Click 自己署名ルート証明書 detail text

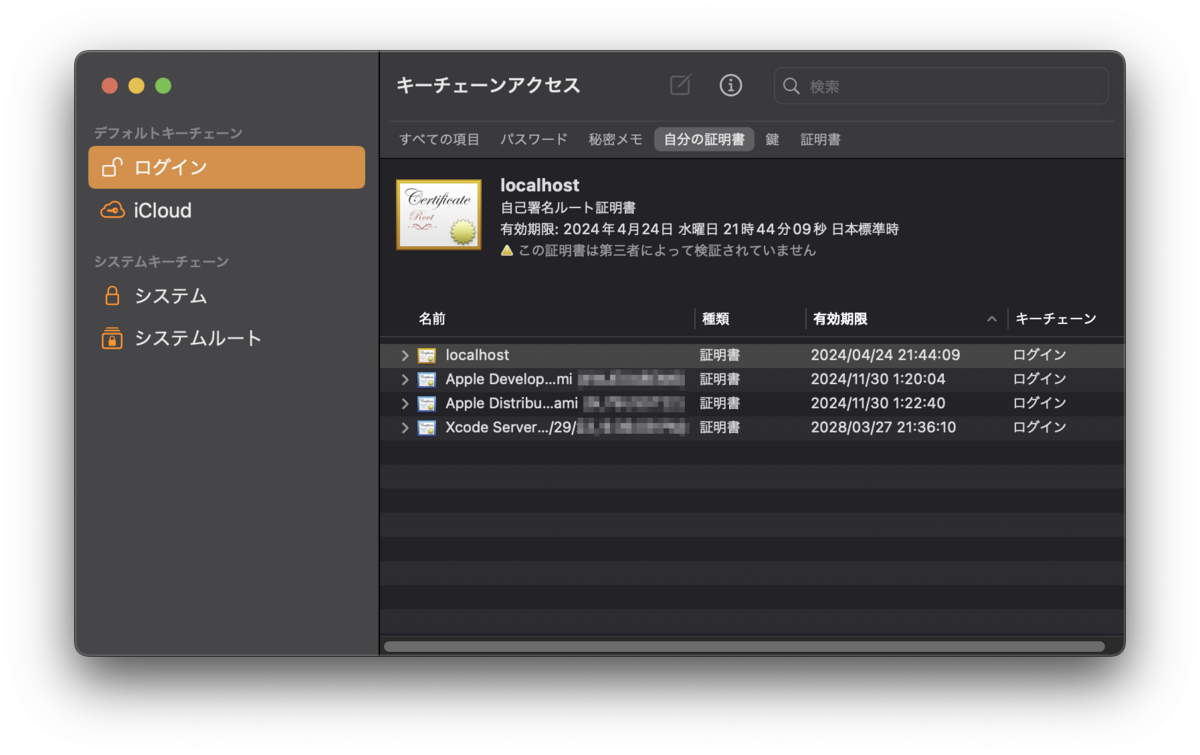[x=568, y=208]
